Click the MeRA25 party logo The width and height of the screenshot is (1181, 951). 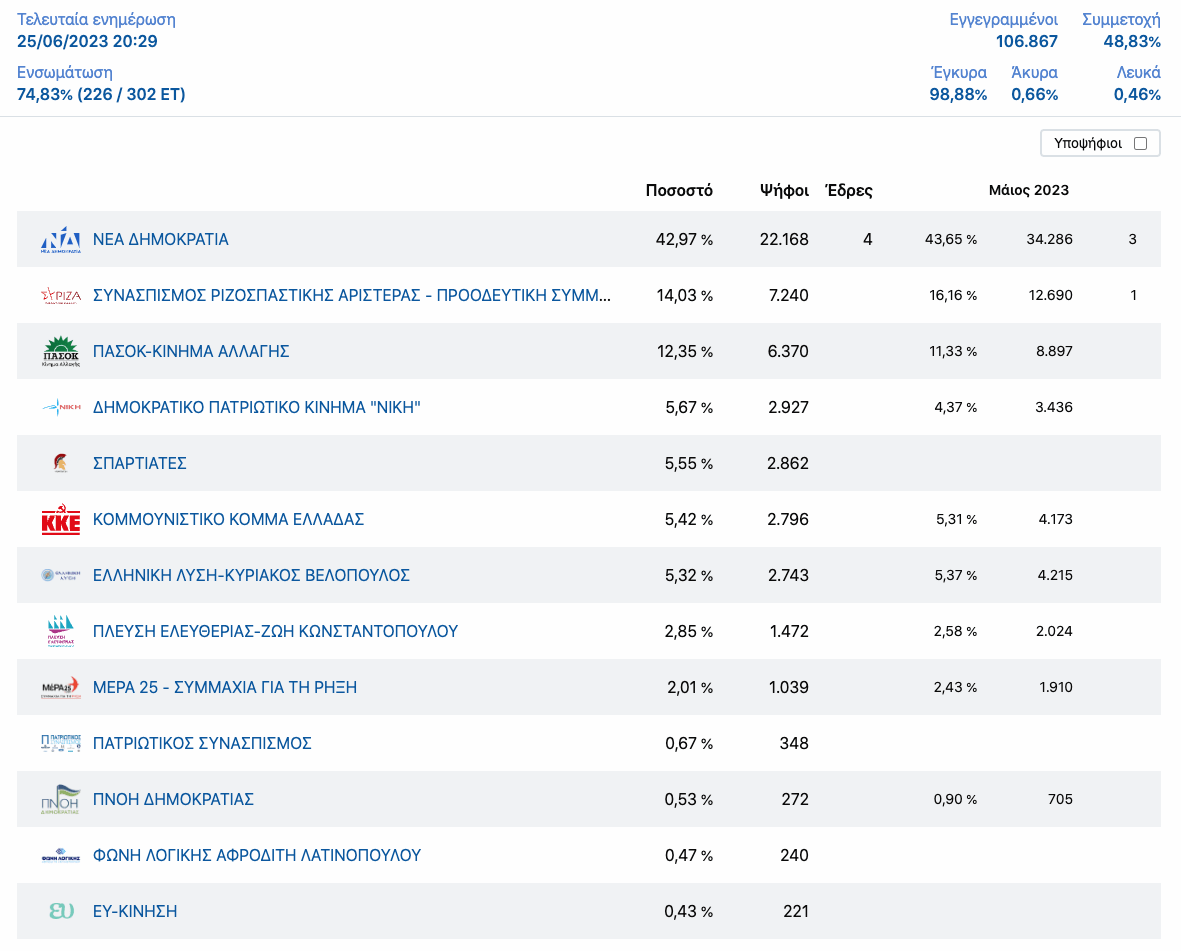[x=60, y=687]
